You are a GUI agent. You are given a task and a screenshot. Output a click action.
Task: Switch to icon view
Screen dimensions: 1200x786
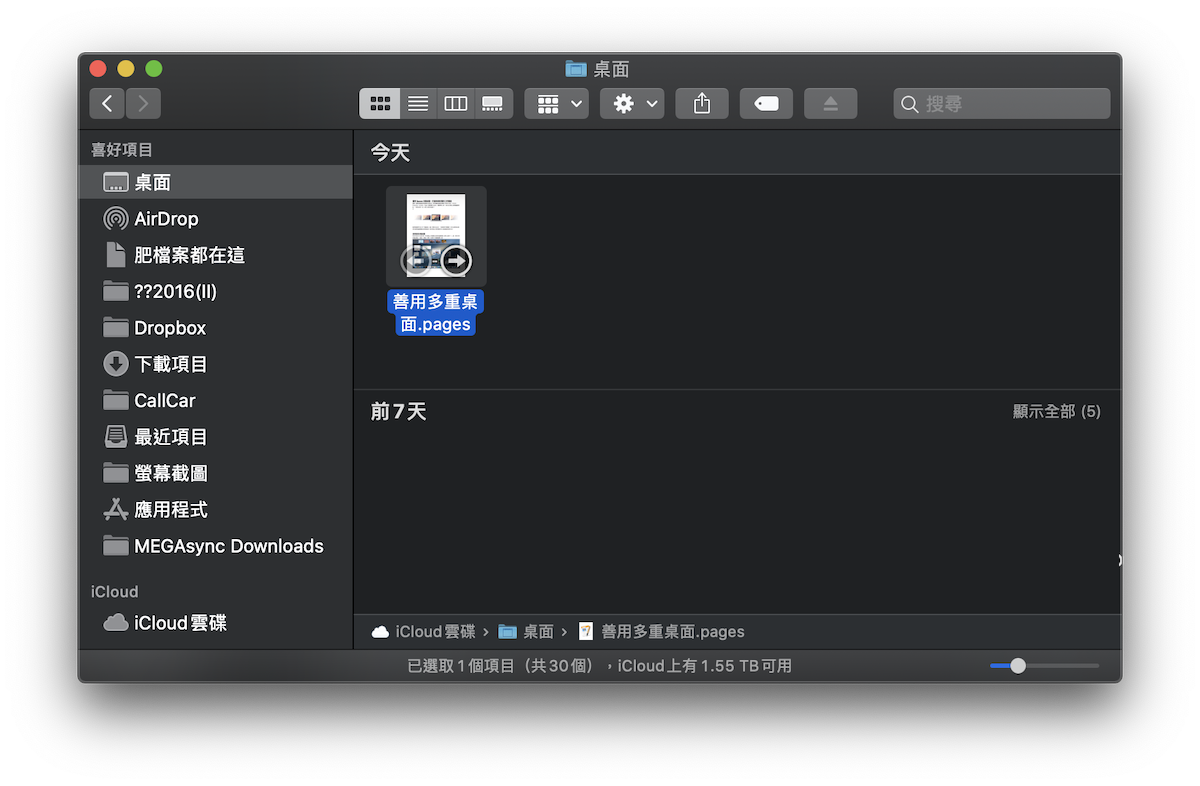pyautogui.click(x=380, y=103)
